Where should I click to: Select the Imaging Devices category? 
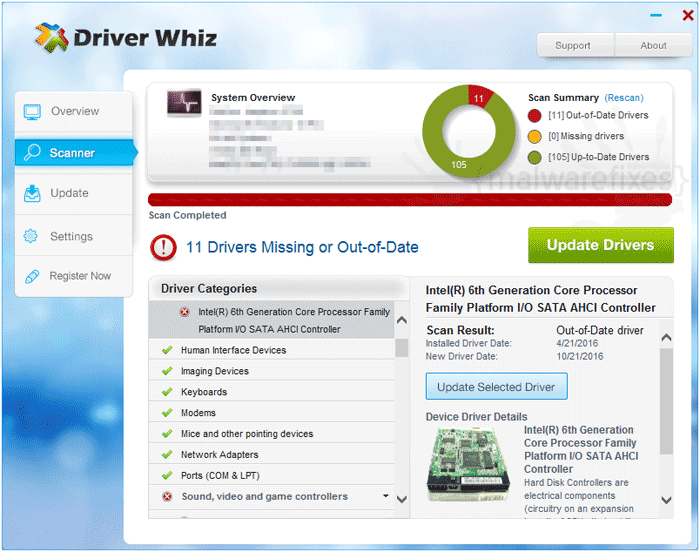click(x=271, y=371)
